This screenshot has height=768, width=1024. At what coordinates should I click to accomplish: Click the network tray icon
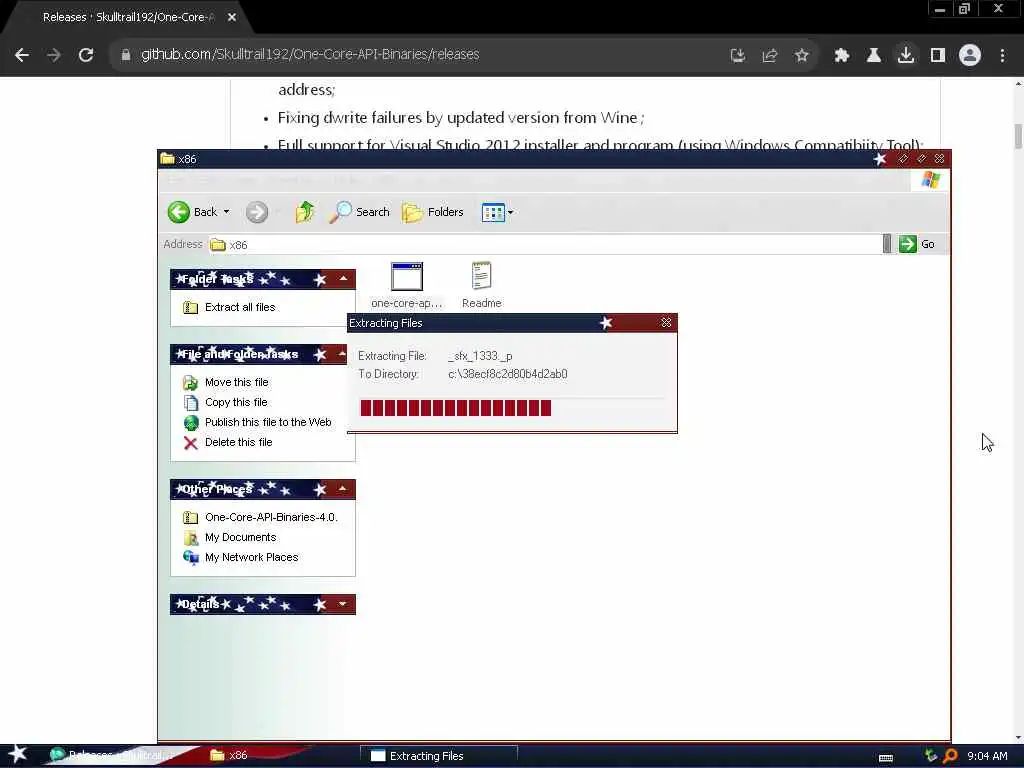(x=931, y=756)
